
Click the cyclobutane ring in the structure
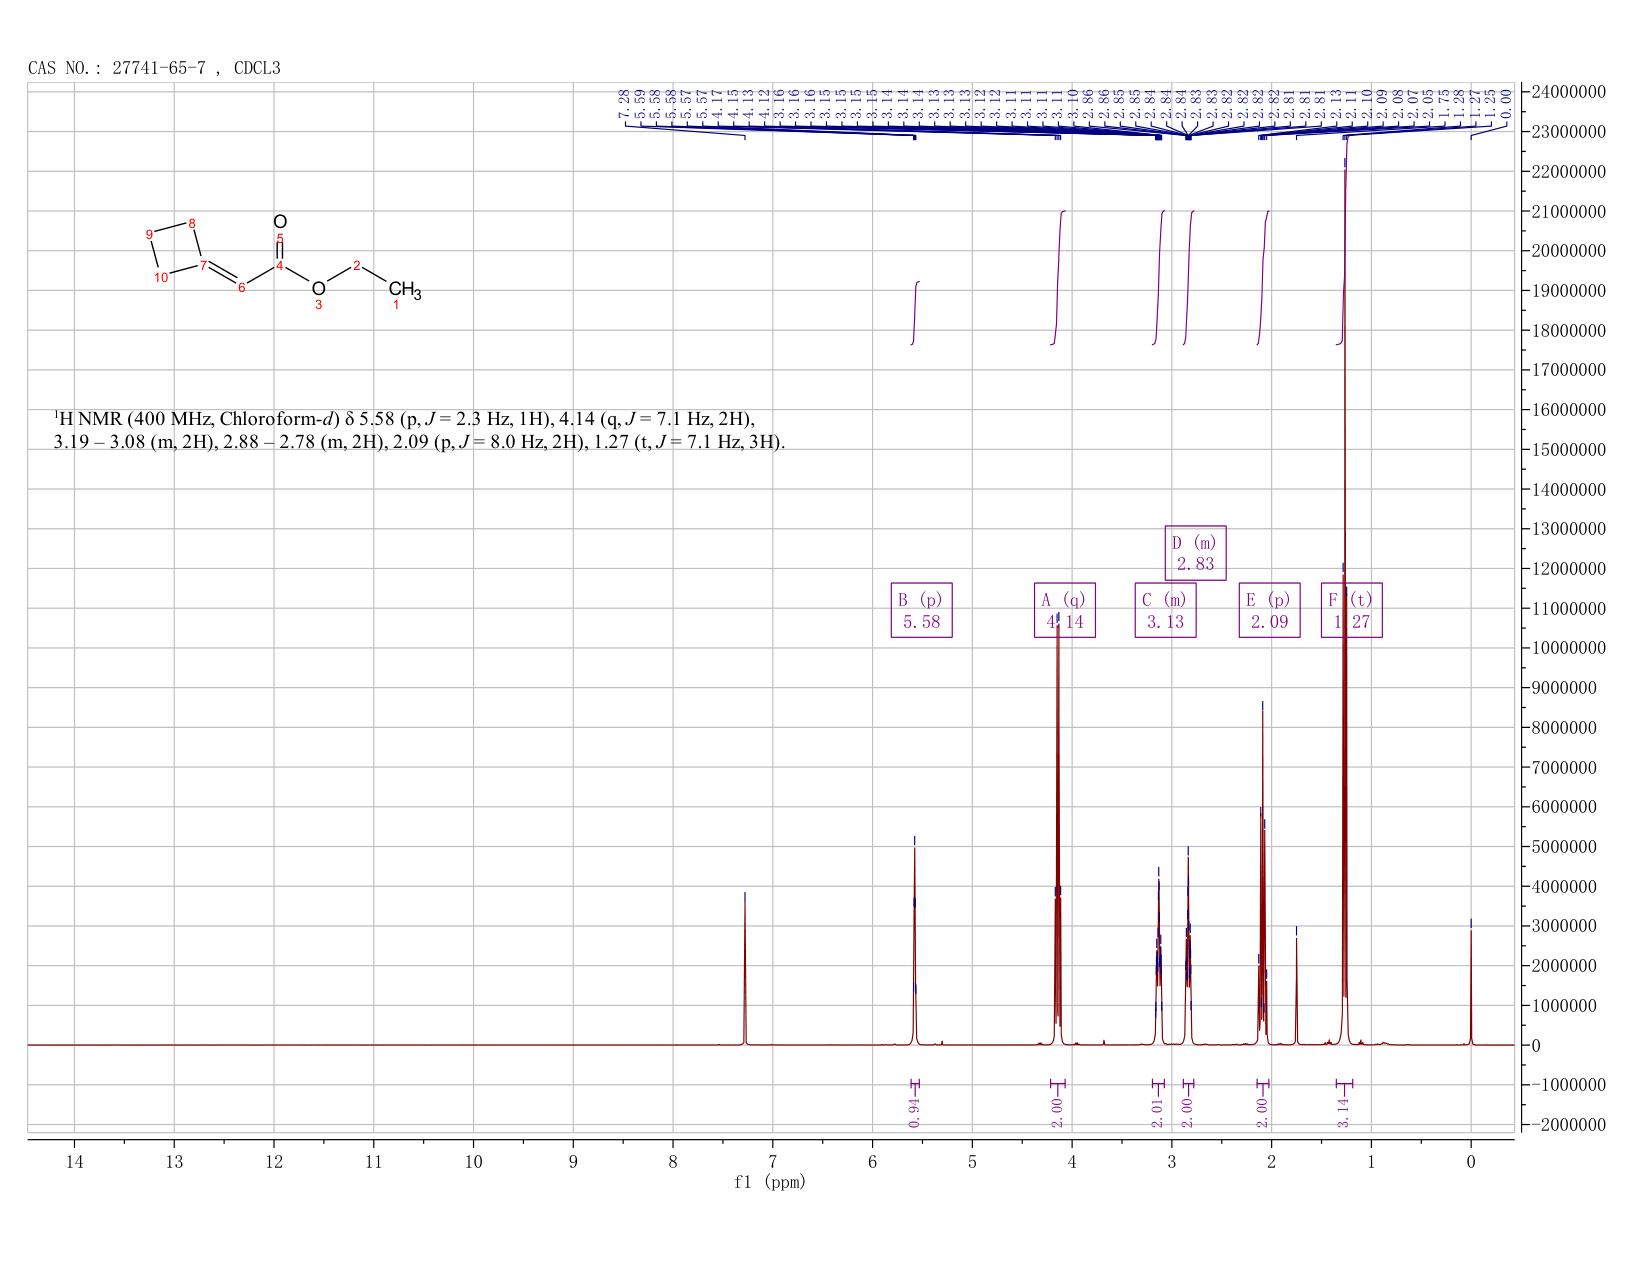click(177, 249)
